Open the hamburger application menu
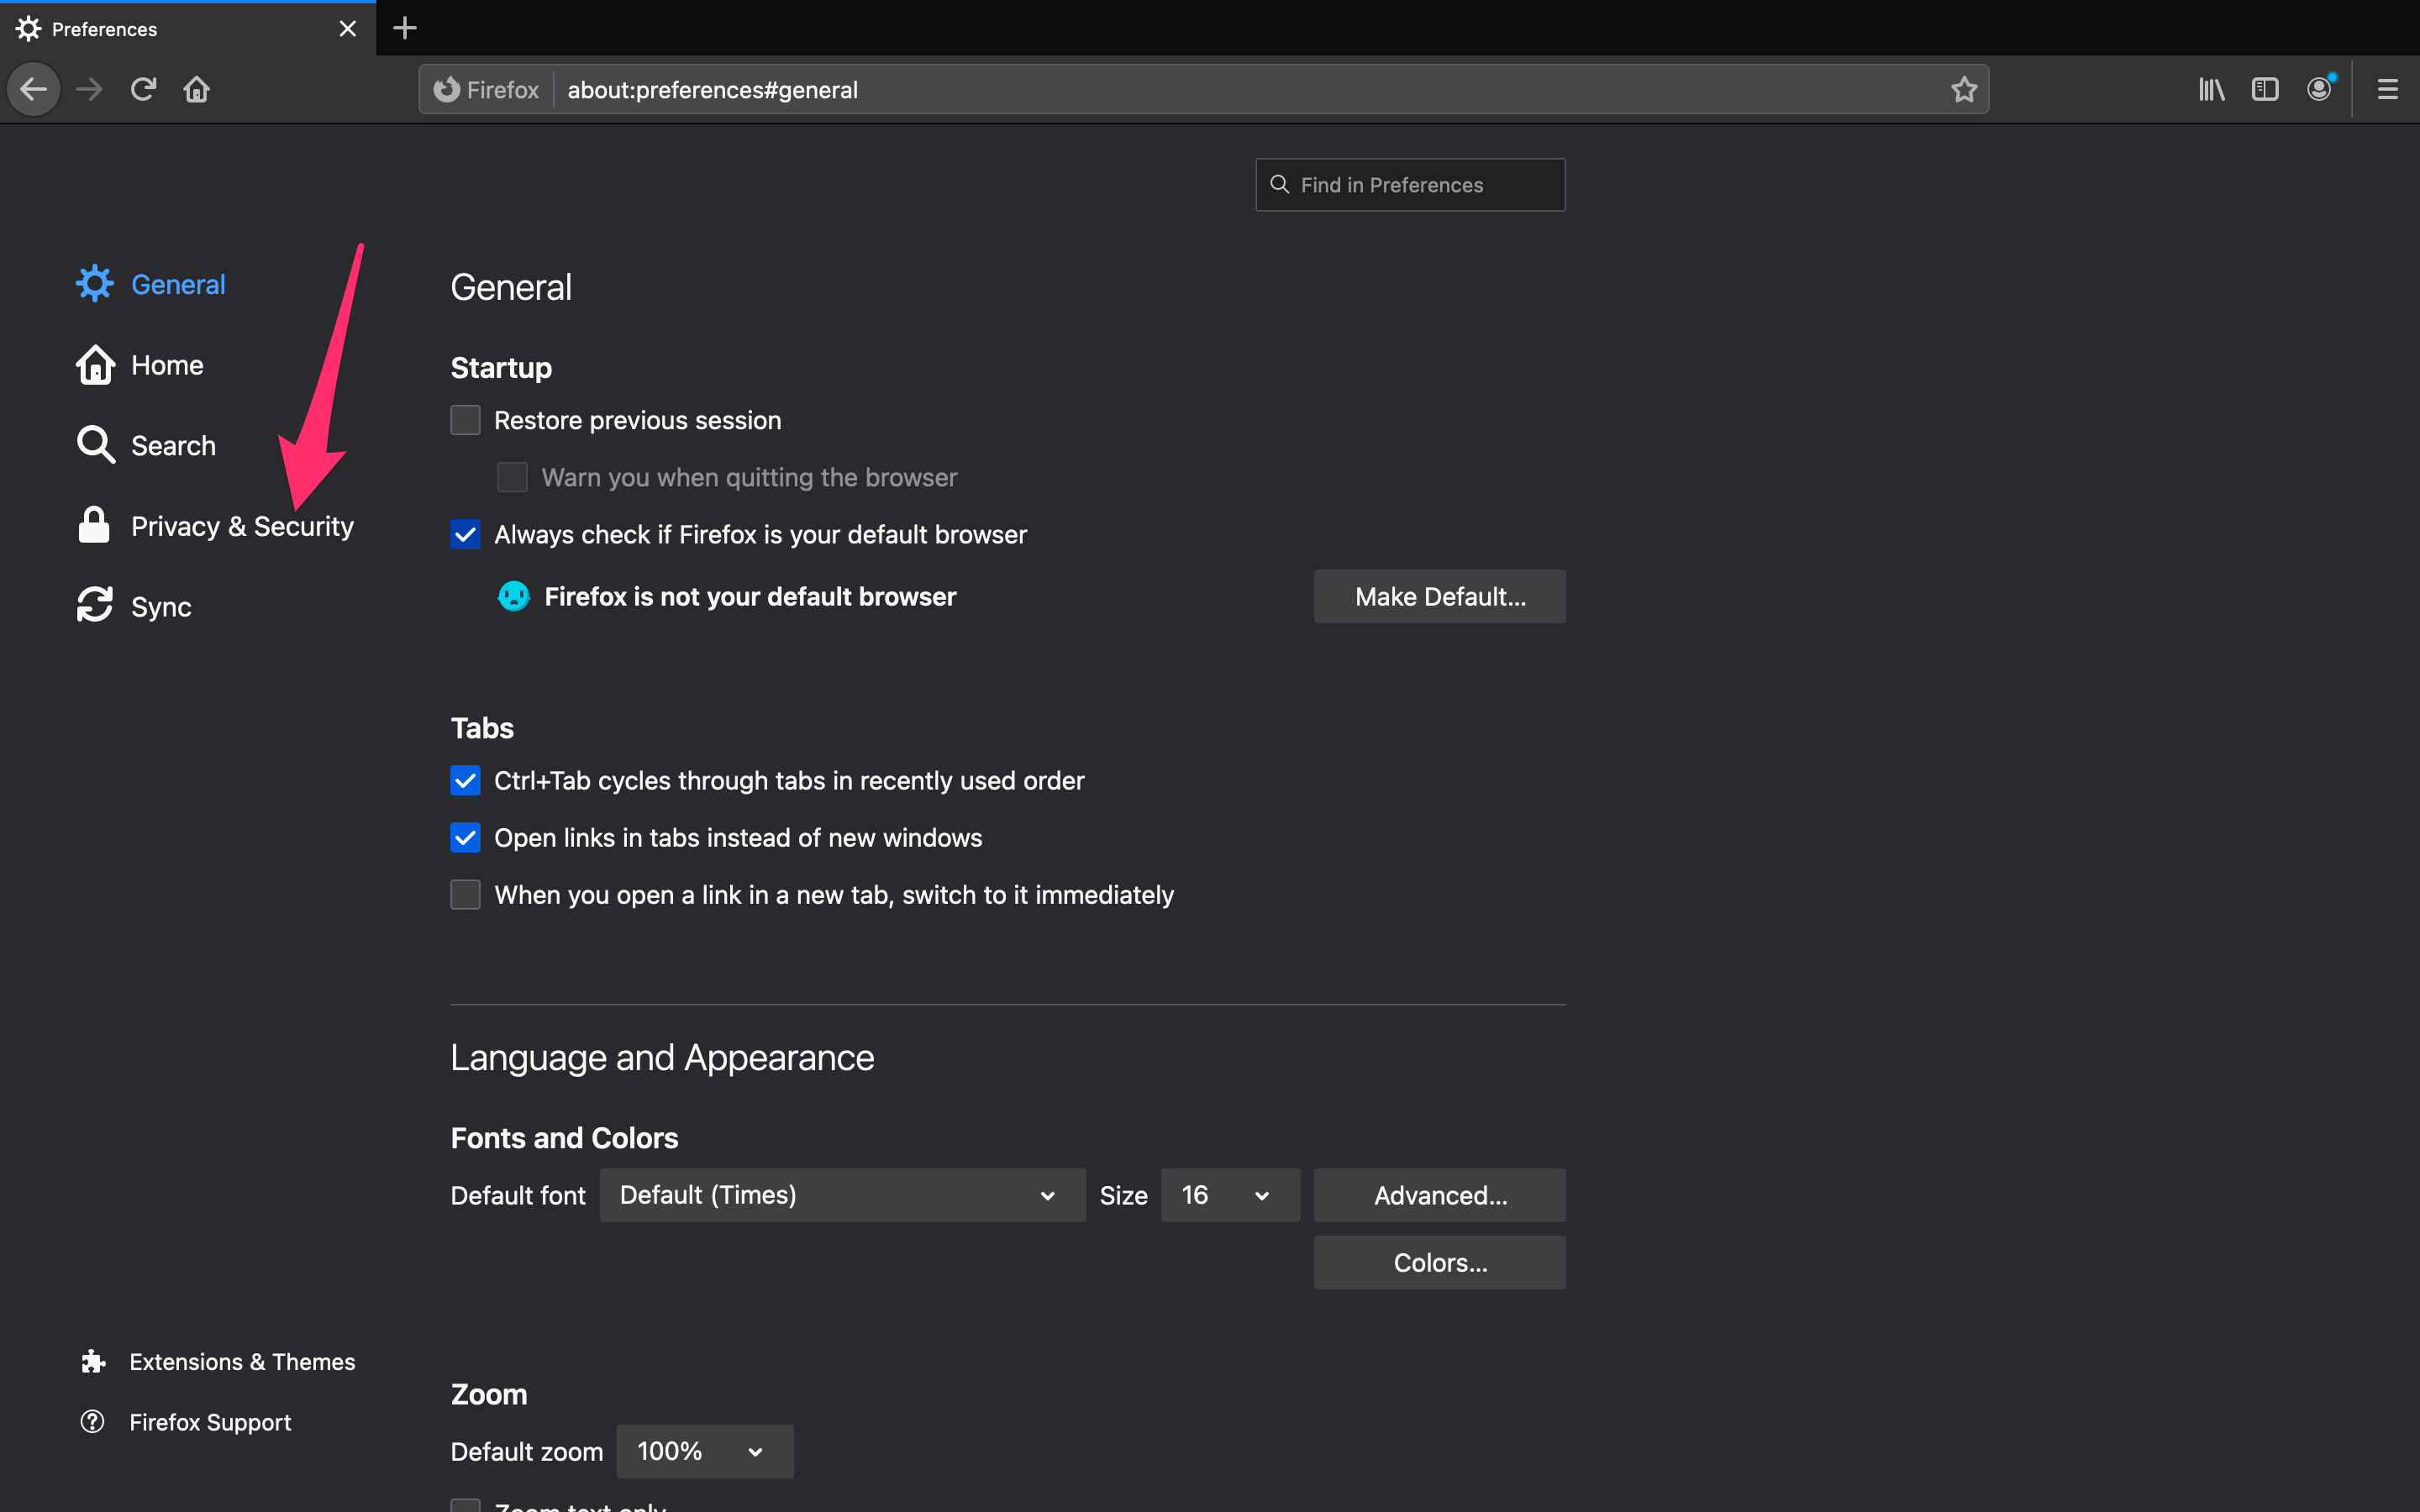The image size is (2420, 1512). [2387, 89]
